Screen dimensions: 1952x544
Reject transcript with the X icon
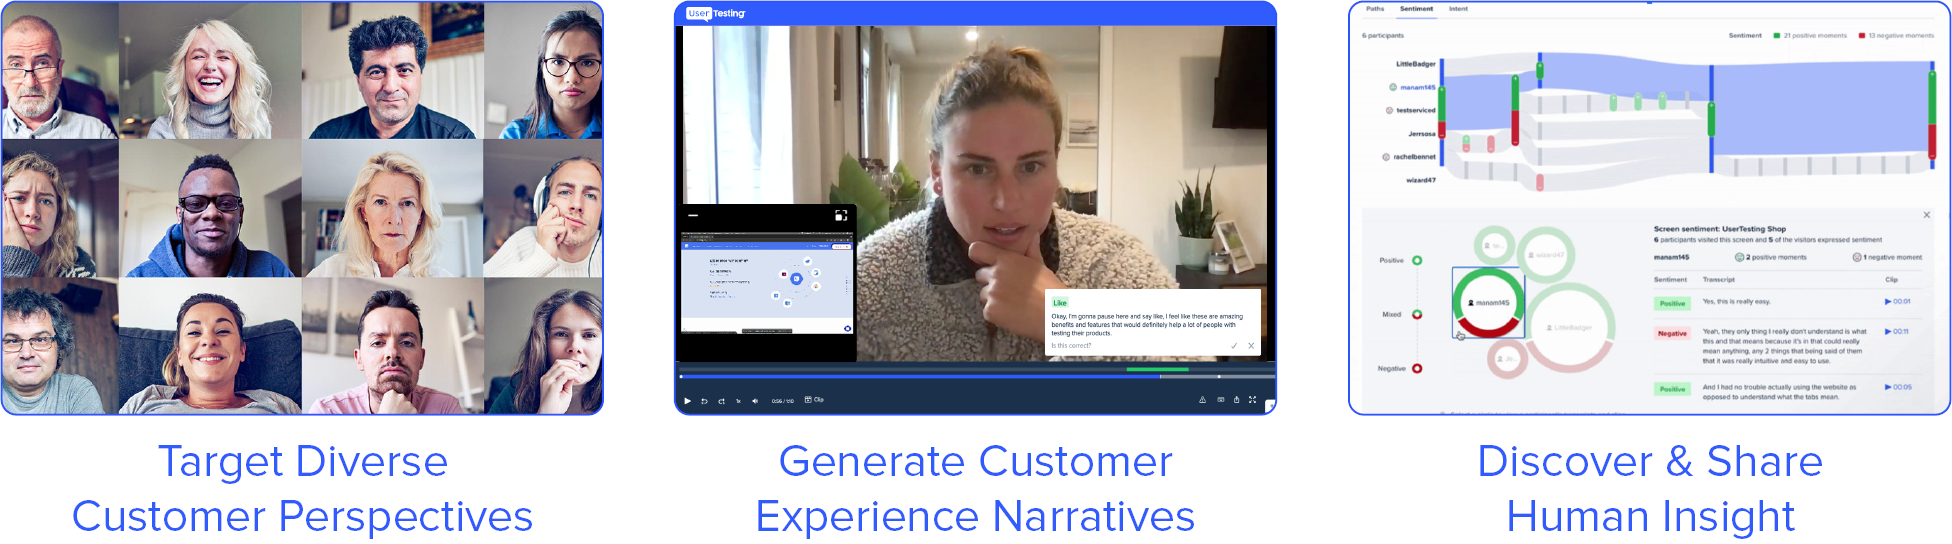1251,346
